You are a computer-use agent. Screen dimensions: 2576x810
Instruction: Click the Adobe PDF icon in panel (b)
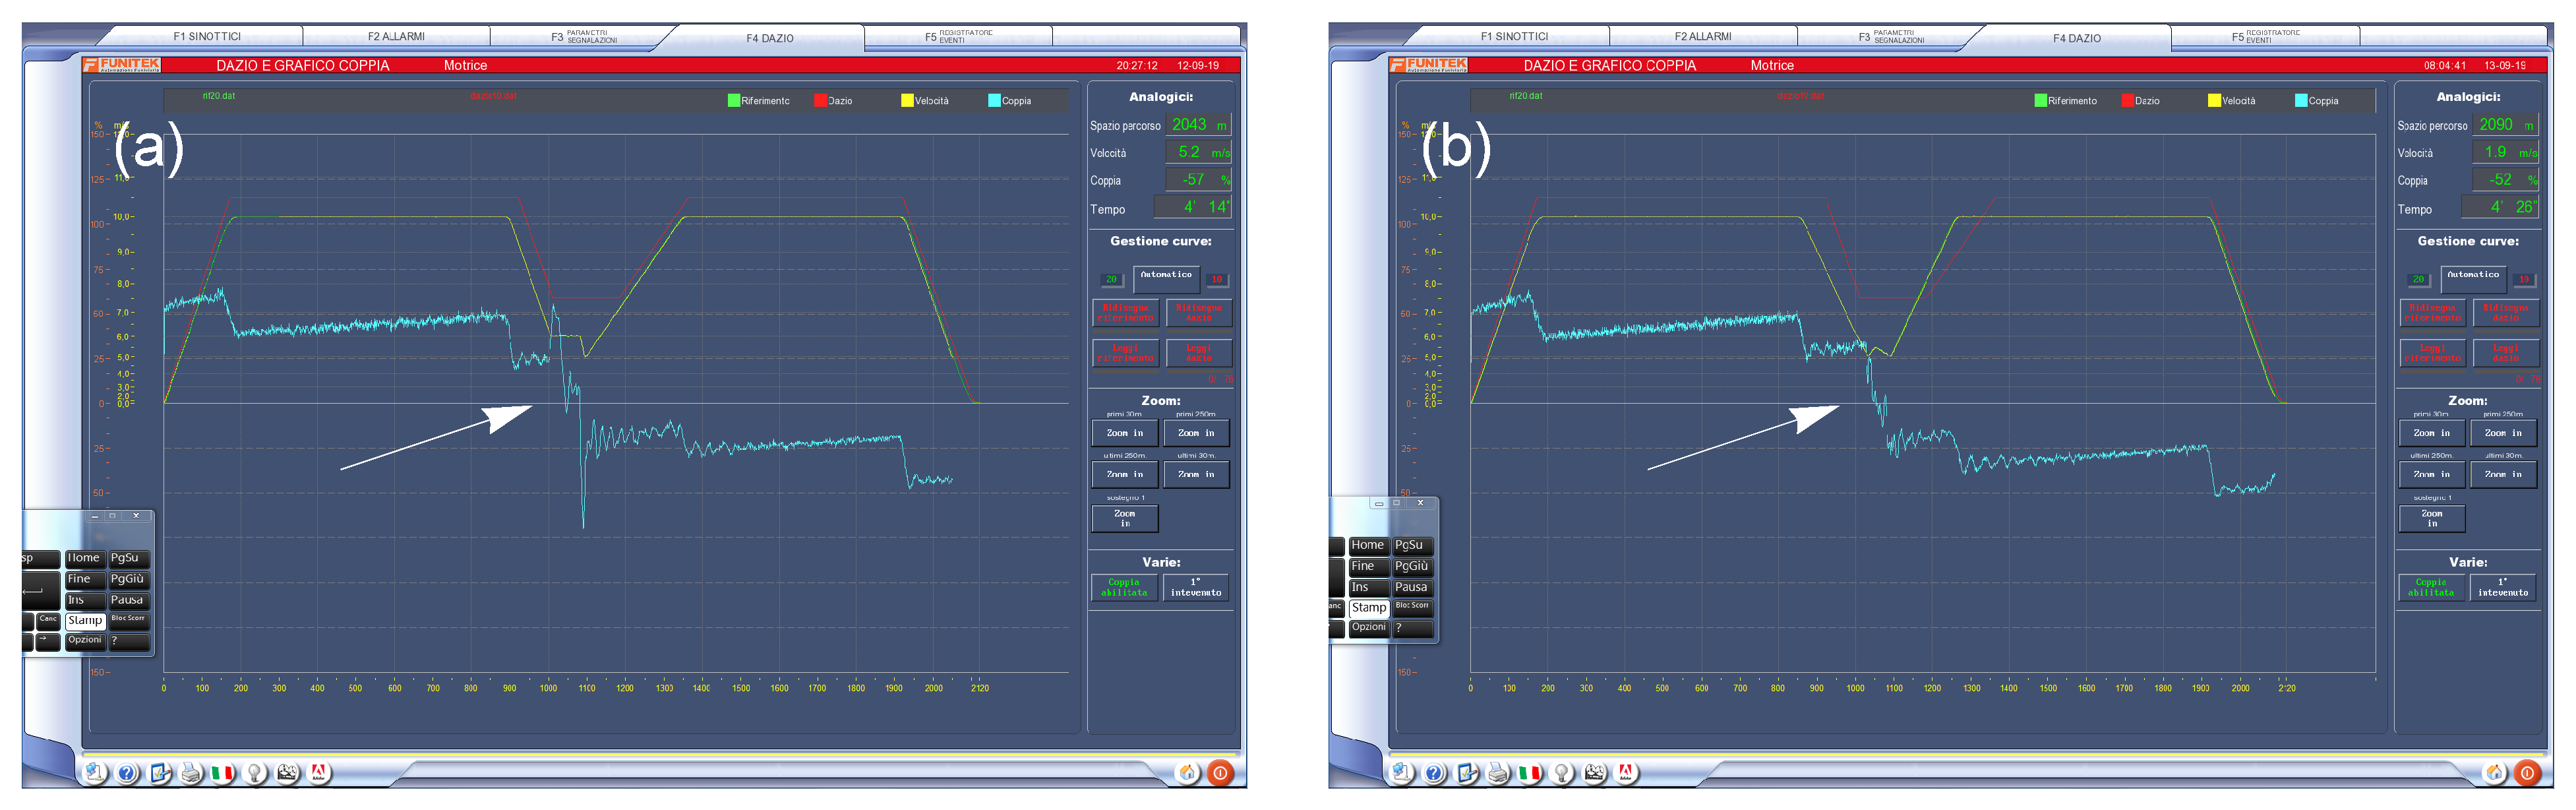[x=1626, y=772]
